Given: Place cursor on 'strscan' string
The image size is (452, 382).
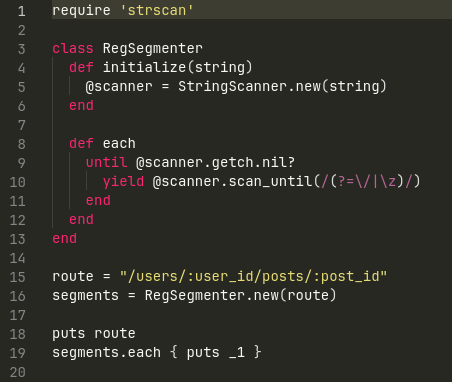Looking at the screenshot, I should tap(156, 10).
